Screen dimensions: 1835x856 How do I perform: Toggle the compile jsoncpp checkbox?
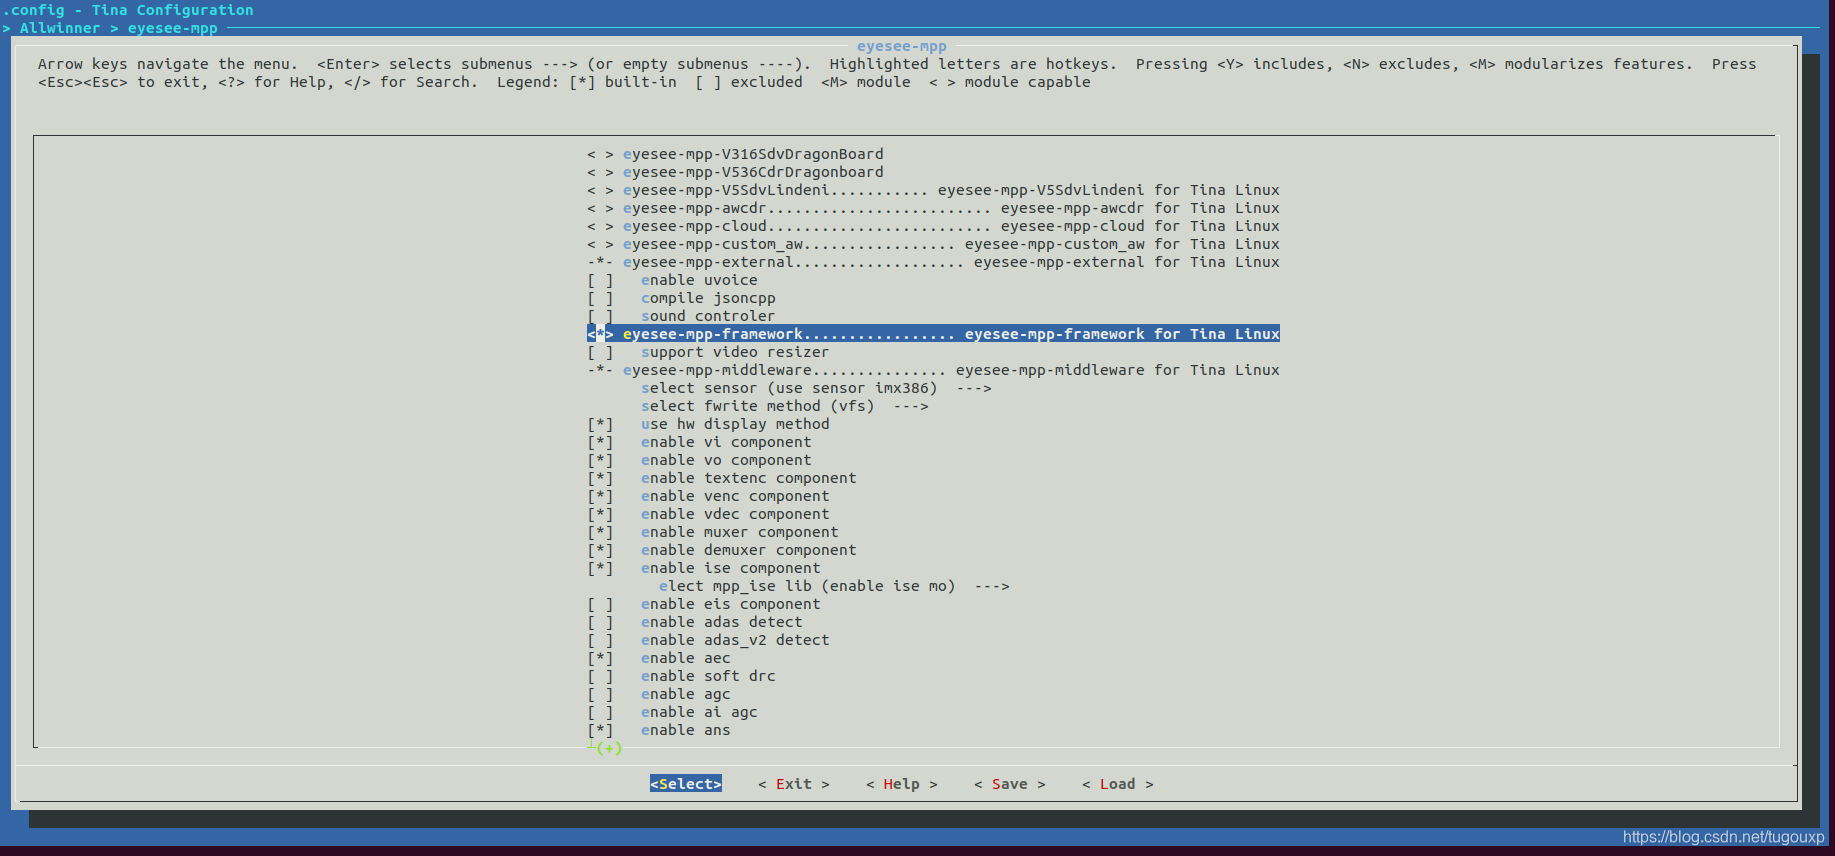pyautogui.click(x=600, y=298)
